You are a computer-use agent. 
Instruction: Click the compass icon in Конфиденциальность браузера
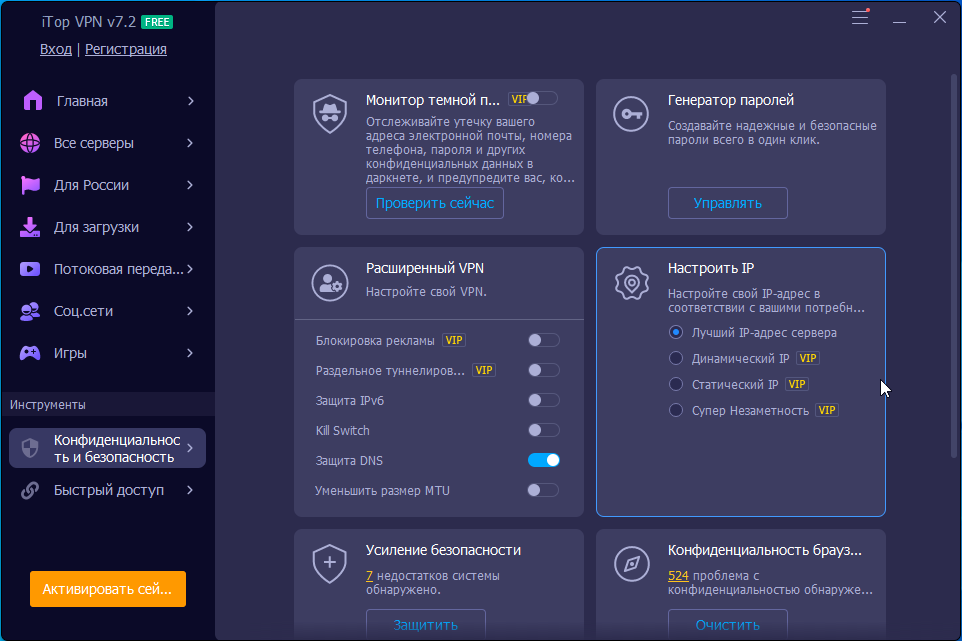pyautogui.click(x=631, y=563)
